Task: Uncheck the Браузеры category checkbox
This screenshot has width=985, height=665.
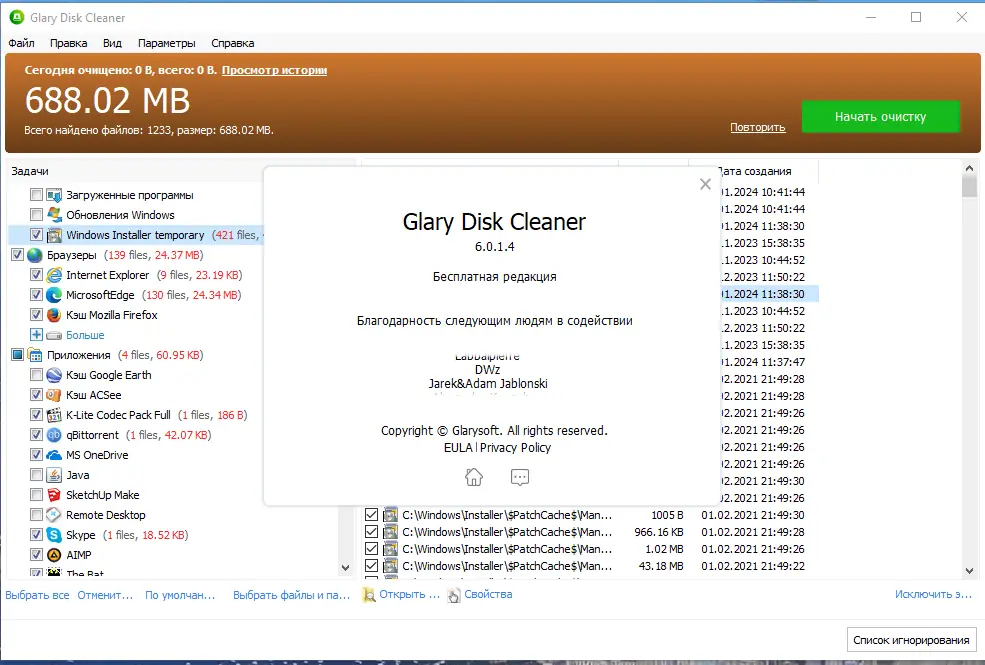Action: (18, 255)
